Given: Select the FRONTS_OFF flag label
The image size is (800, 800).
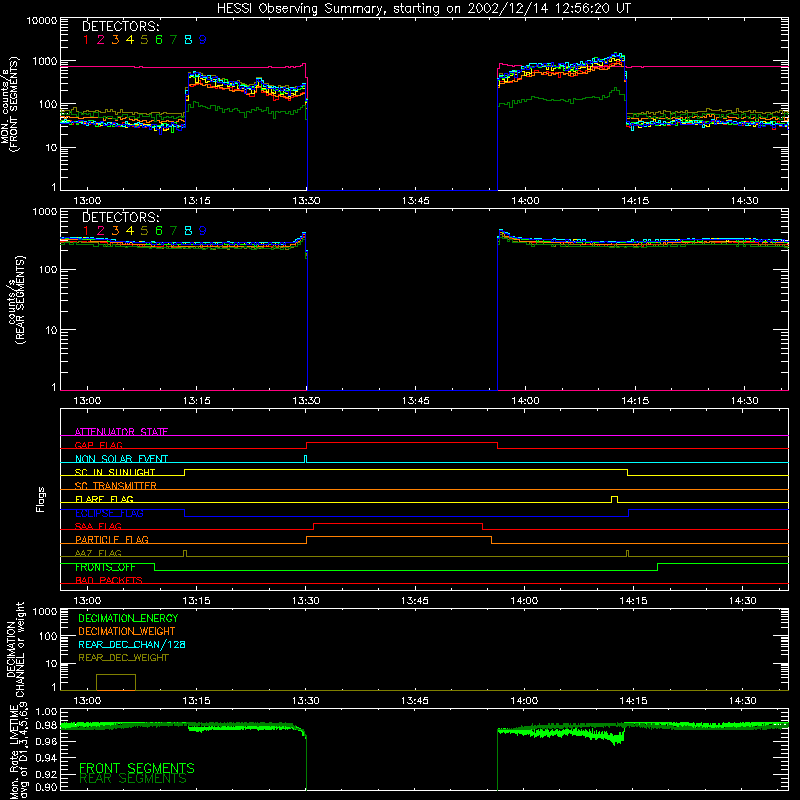Looking at the screenshot, I should [105, 567].
